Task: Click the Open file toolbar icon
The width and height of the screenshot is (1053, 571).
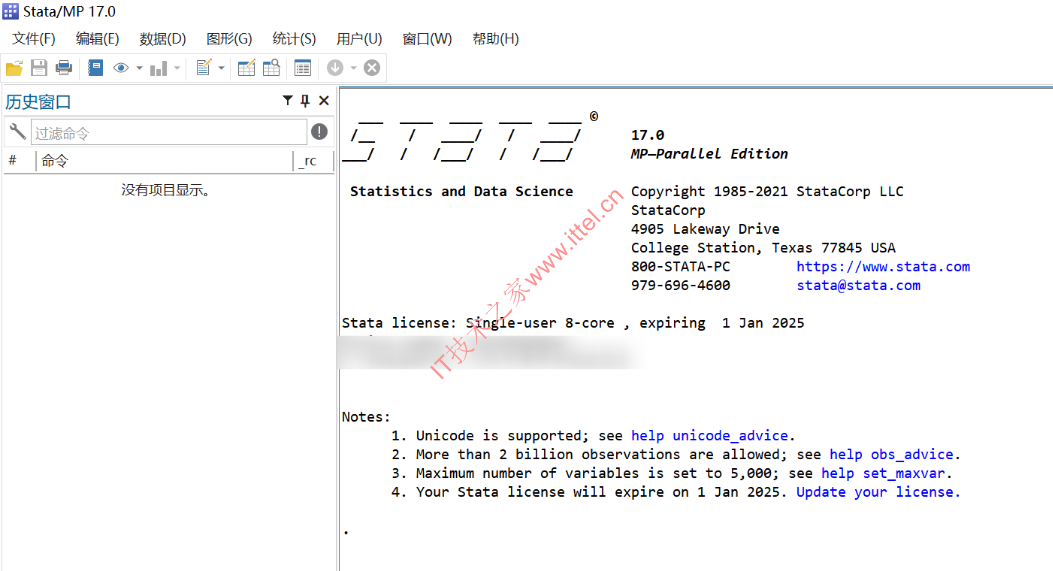Action: (x=14, y=68)
